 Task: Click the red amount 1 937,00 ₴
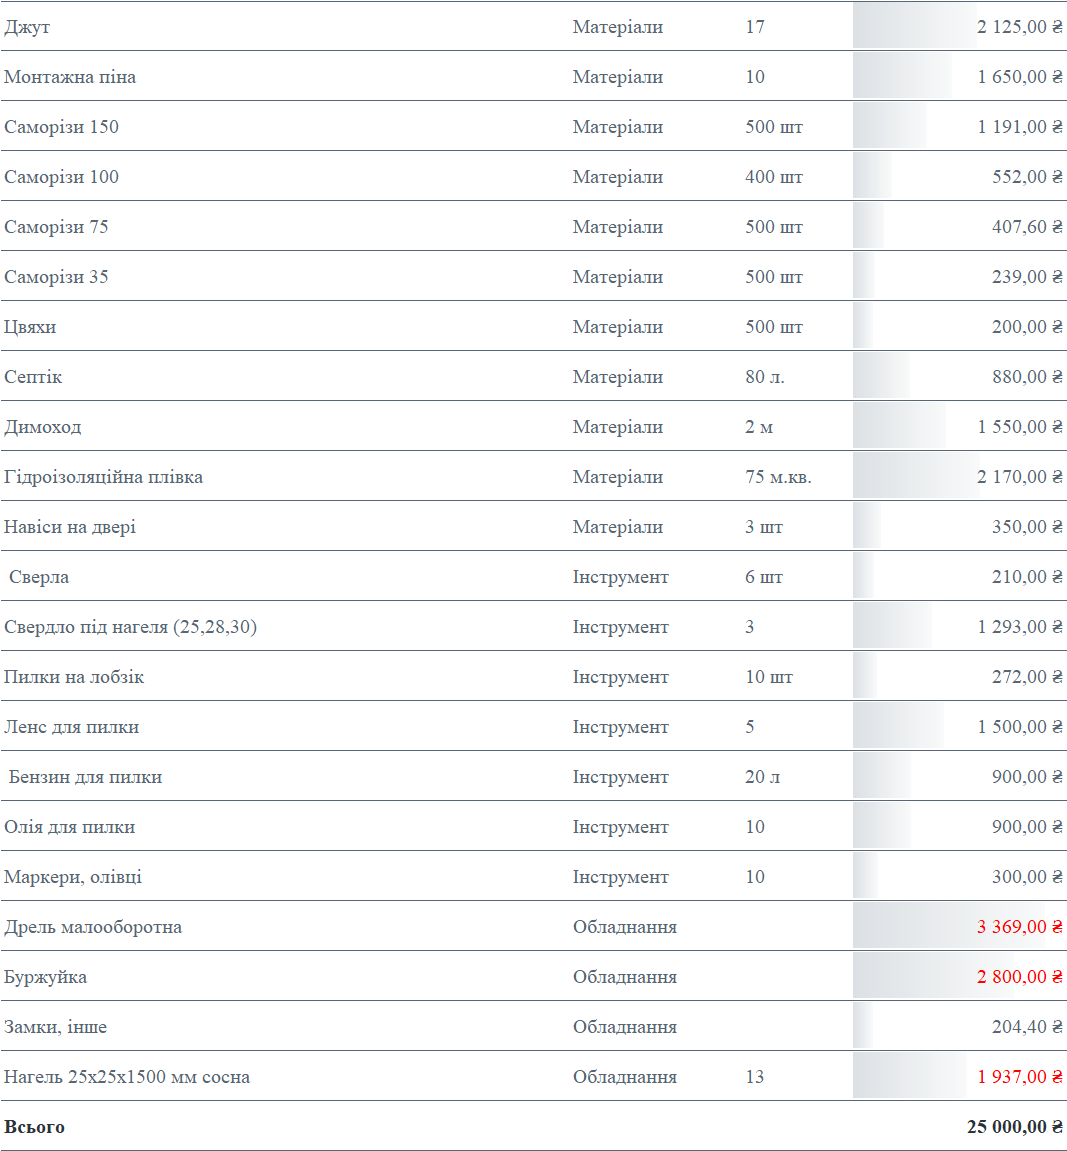pos(1019,1077)
